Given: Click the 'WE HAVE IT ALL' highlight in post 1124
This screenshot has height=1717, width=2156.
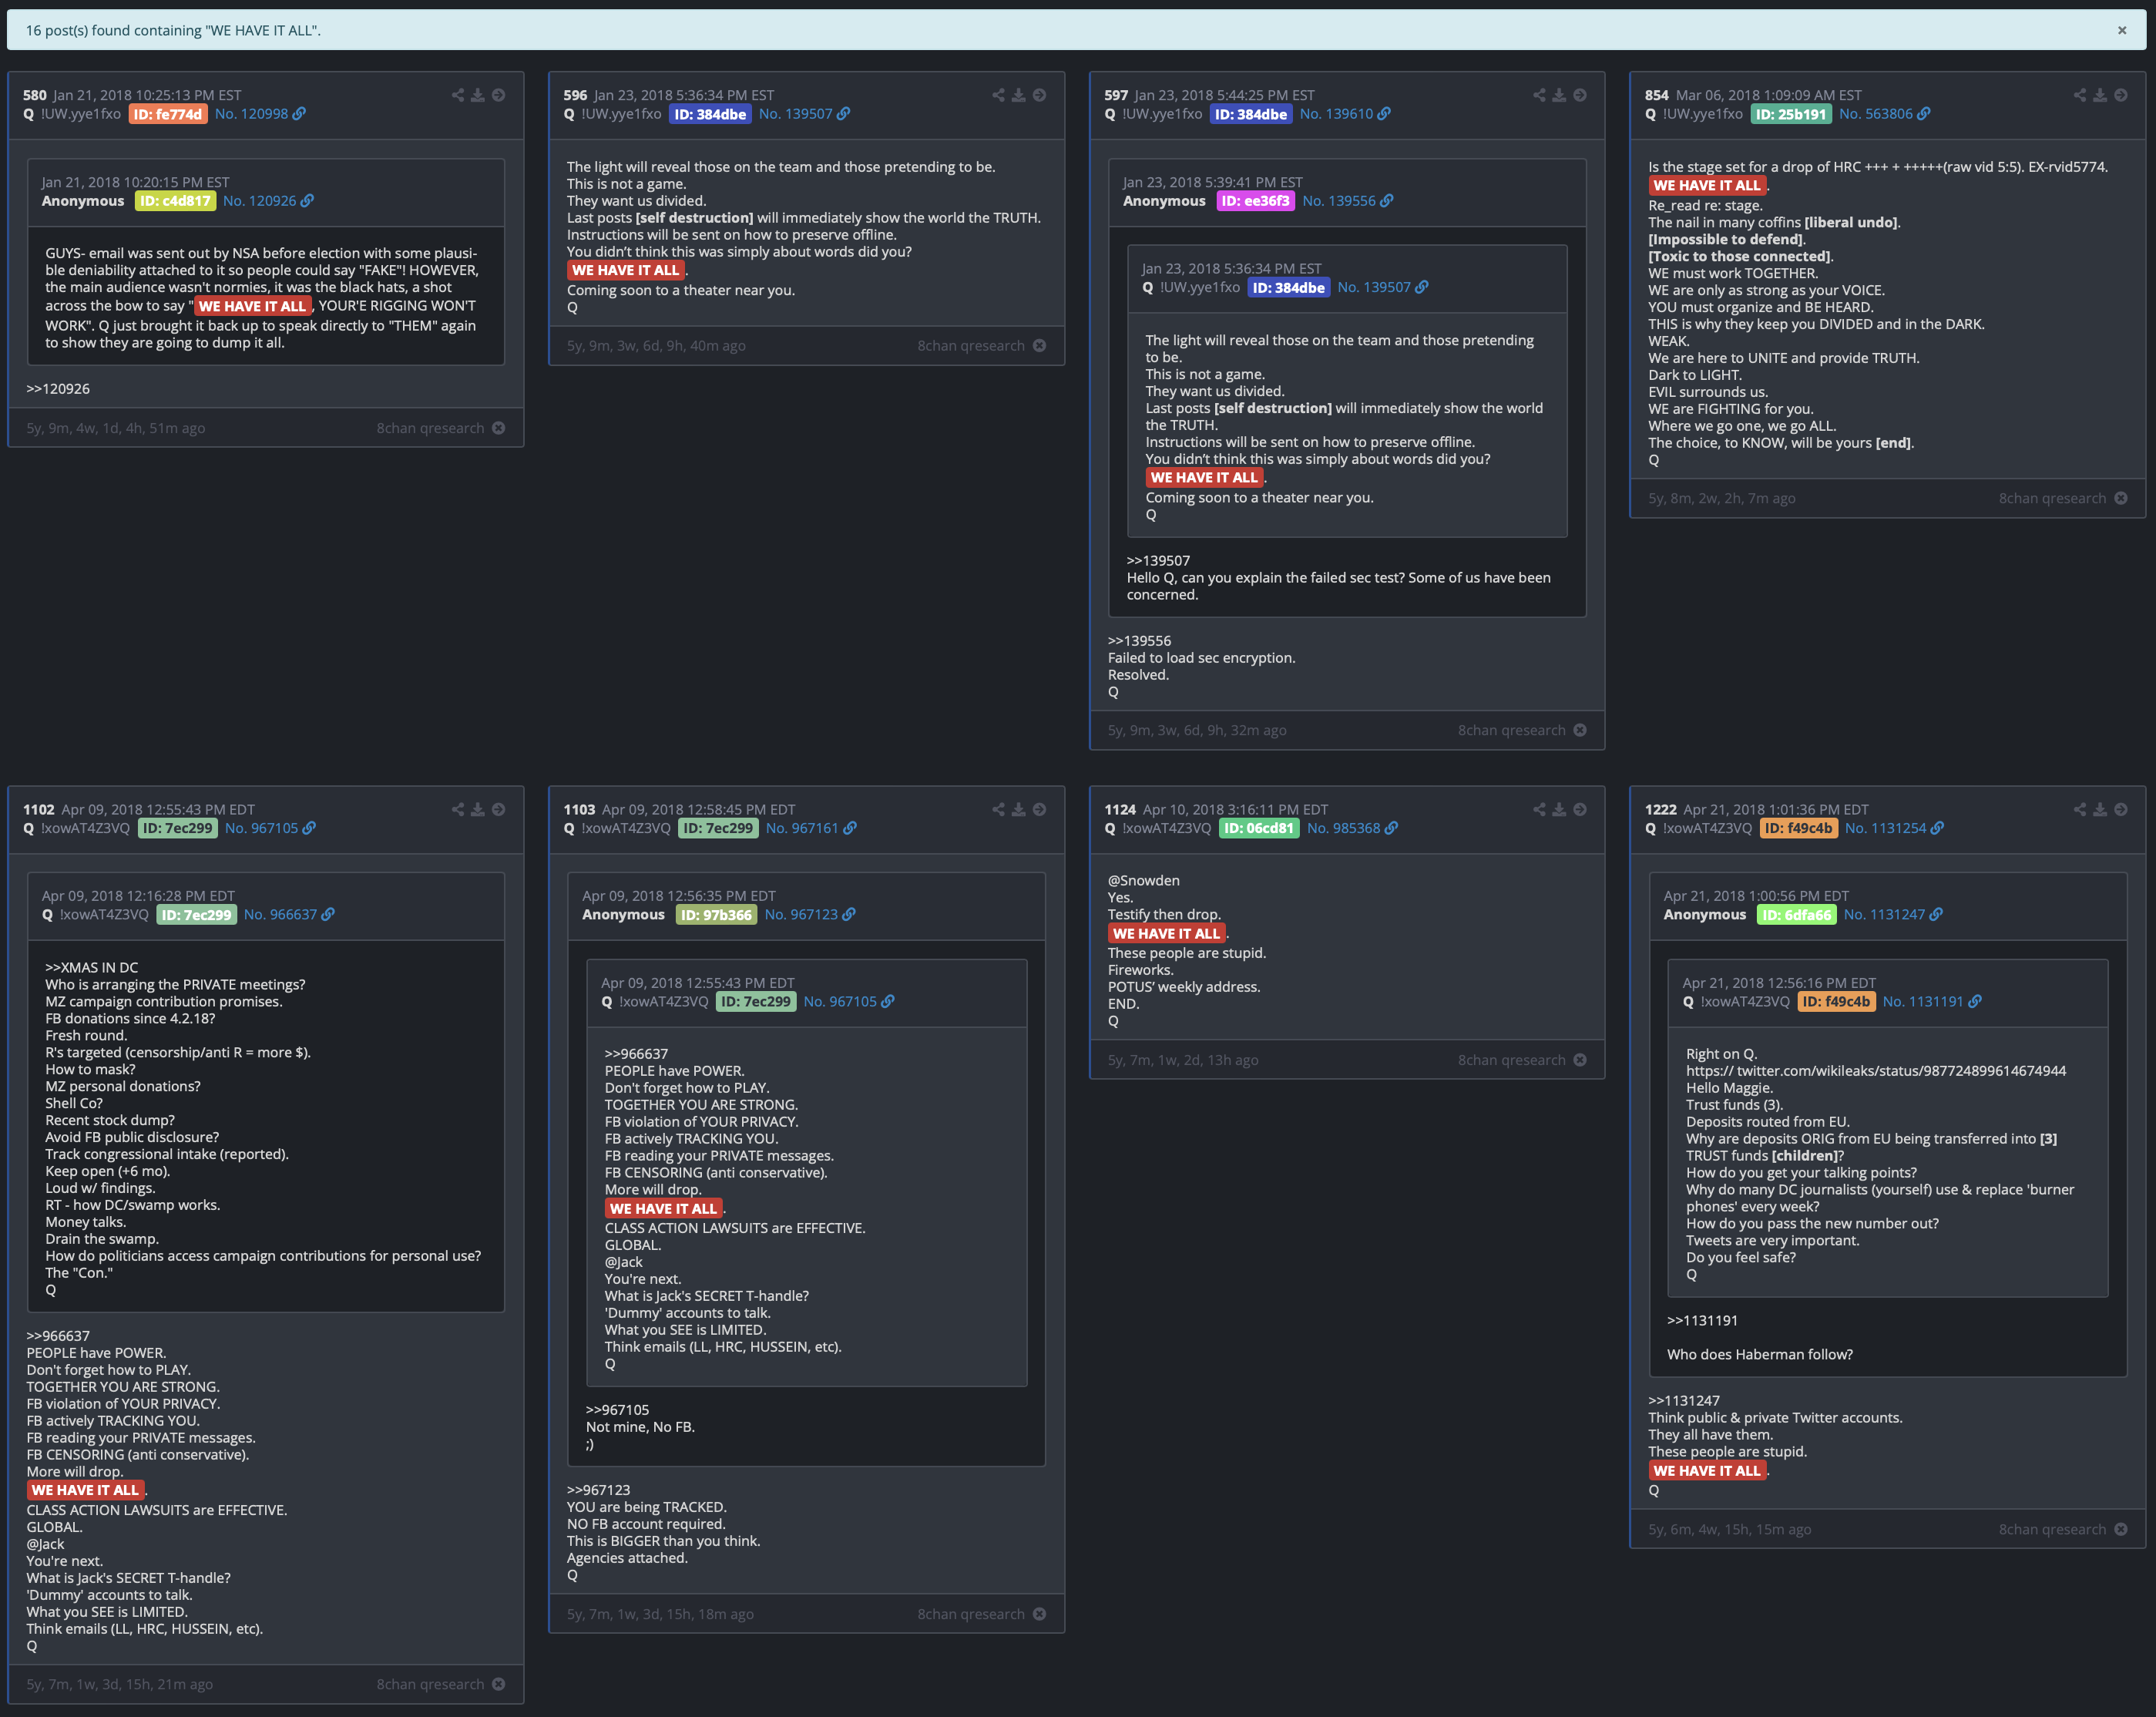Looking at the screenshot, I should 1166,933.
